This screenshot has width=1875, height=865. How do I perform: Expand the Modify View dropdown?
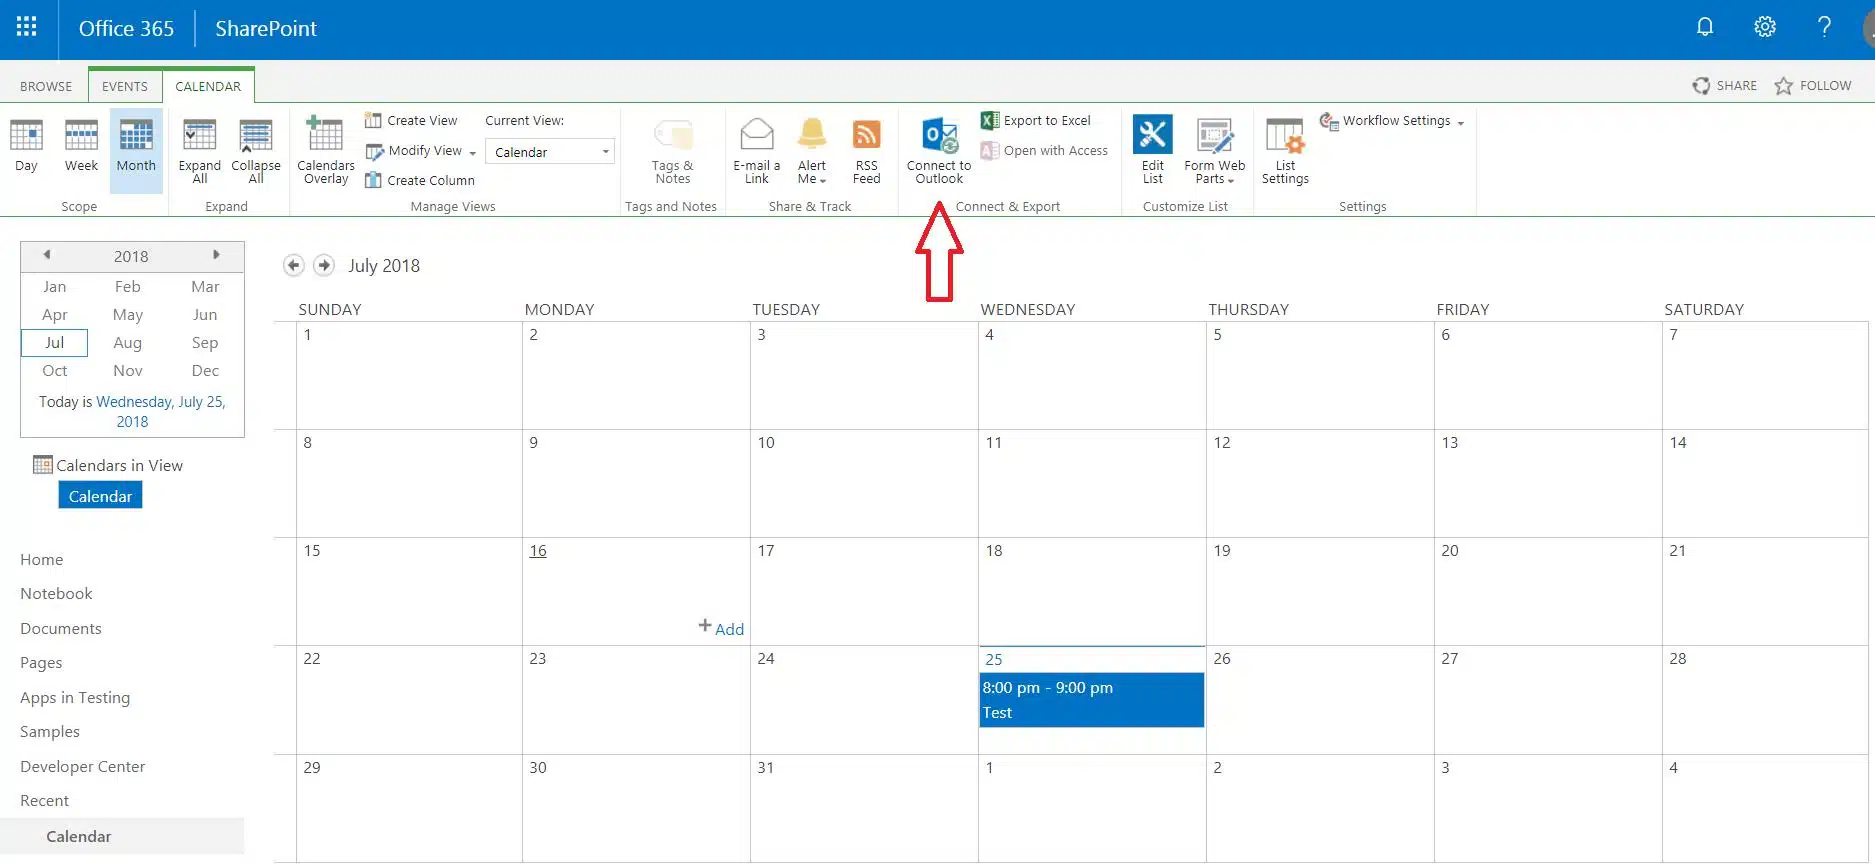472,152
